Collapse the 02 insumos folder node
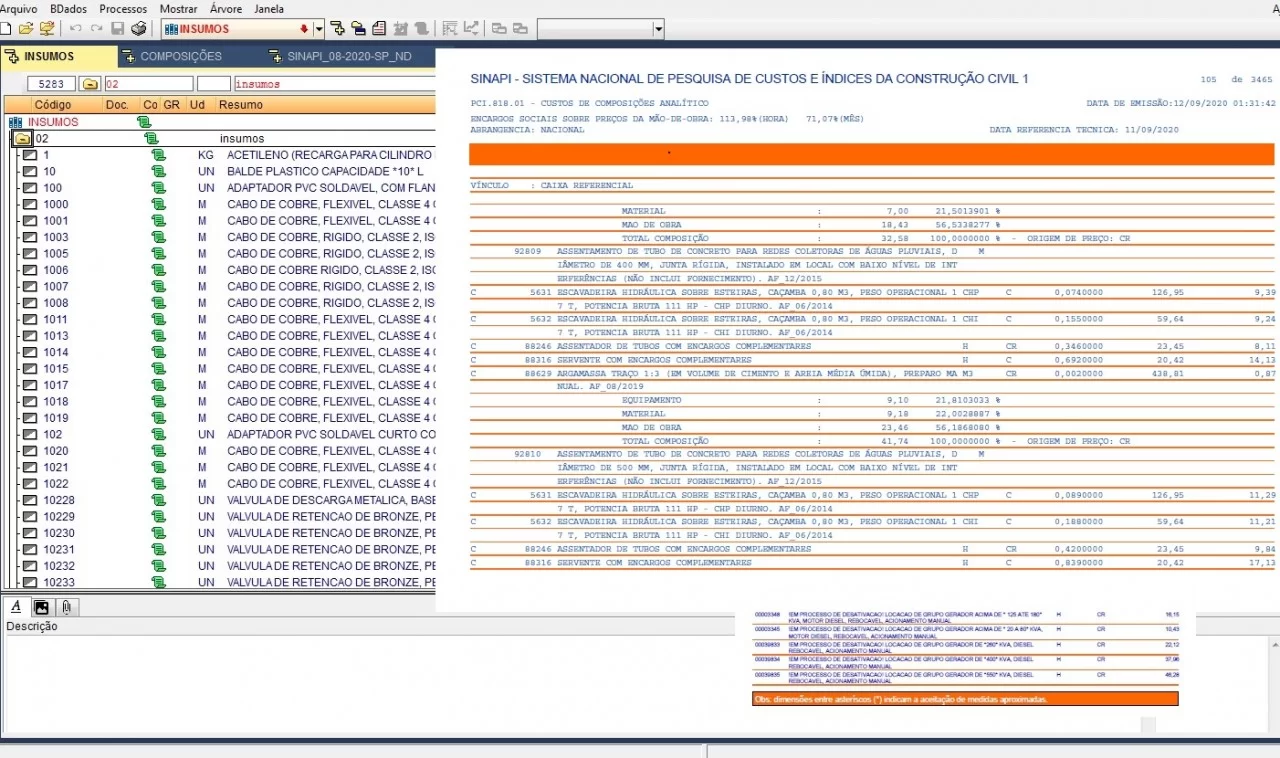The width and height of the screenshot is (1280, 758). 22,139
